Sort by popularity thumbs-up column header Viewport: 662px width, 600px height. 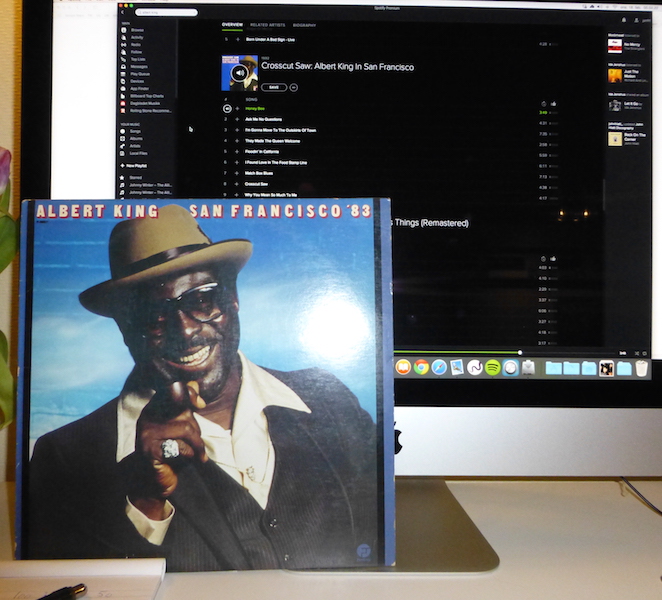[553, 103]
